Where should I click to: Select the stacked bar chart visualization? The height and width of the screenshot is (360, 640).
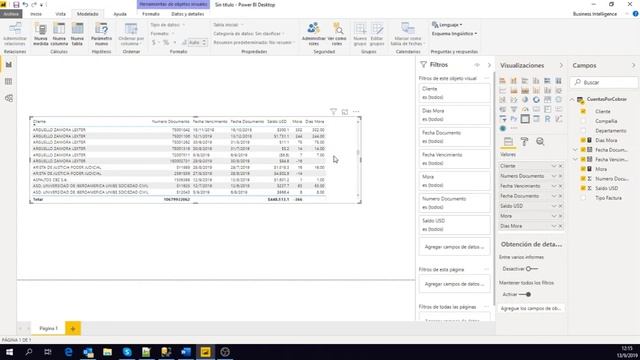tap(502, 81)
